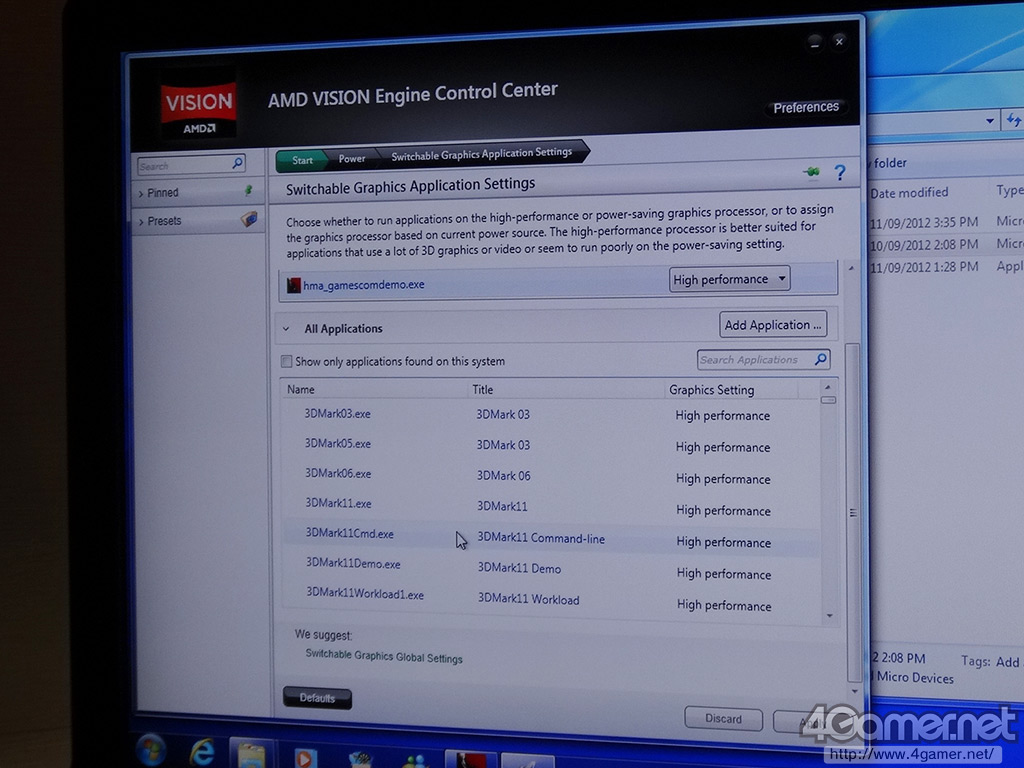Open the Windows Media Player taskbar icon
Screen dimensions: 1024x768
pyautogui.click(x=304, y=757)
